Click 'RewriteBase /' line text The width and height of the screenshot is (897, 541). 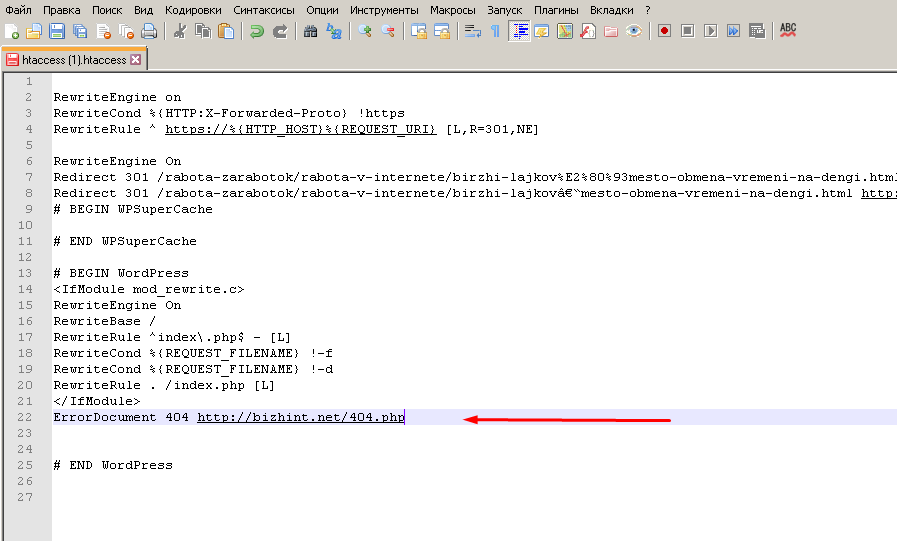(x=104, y=321)
